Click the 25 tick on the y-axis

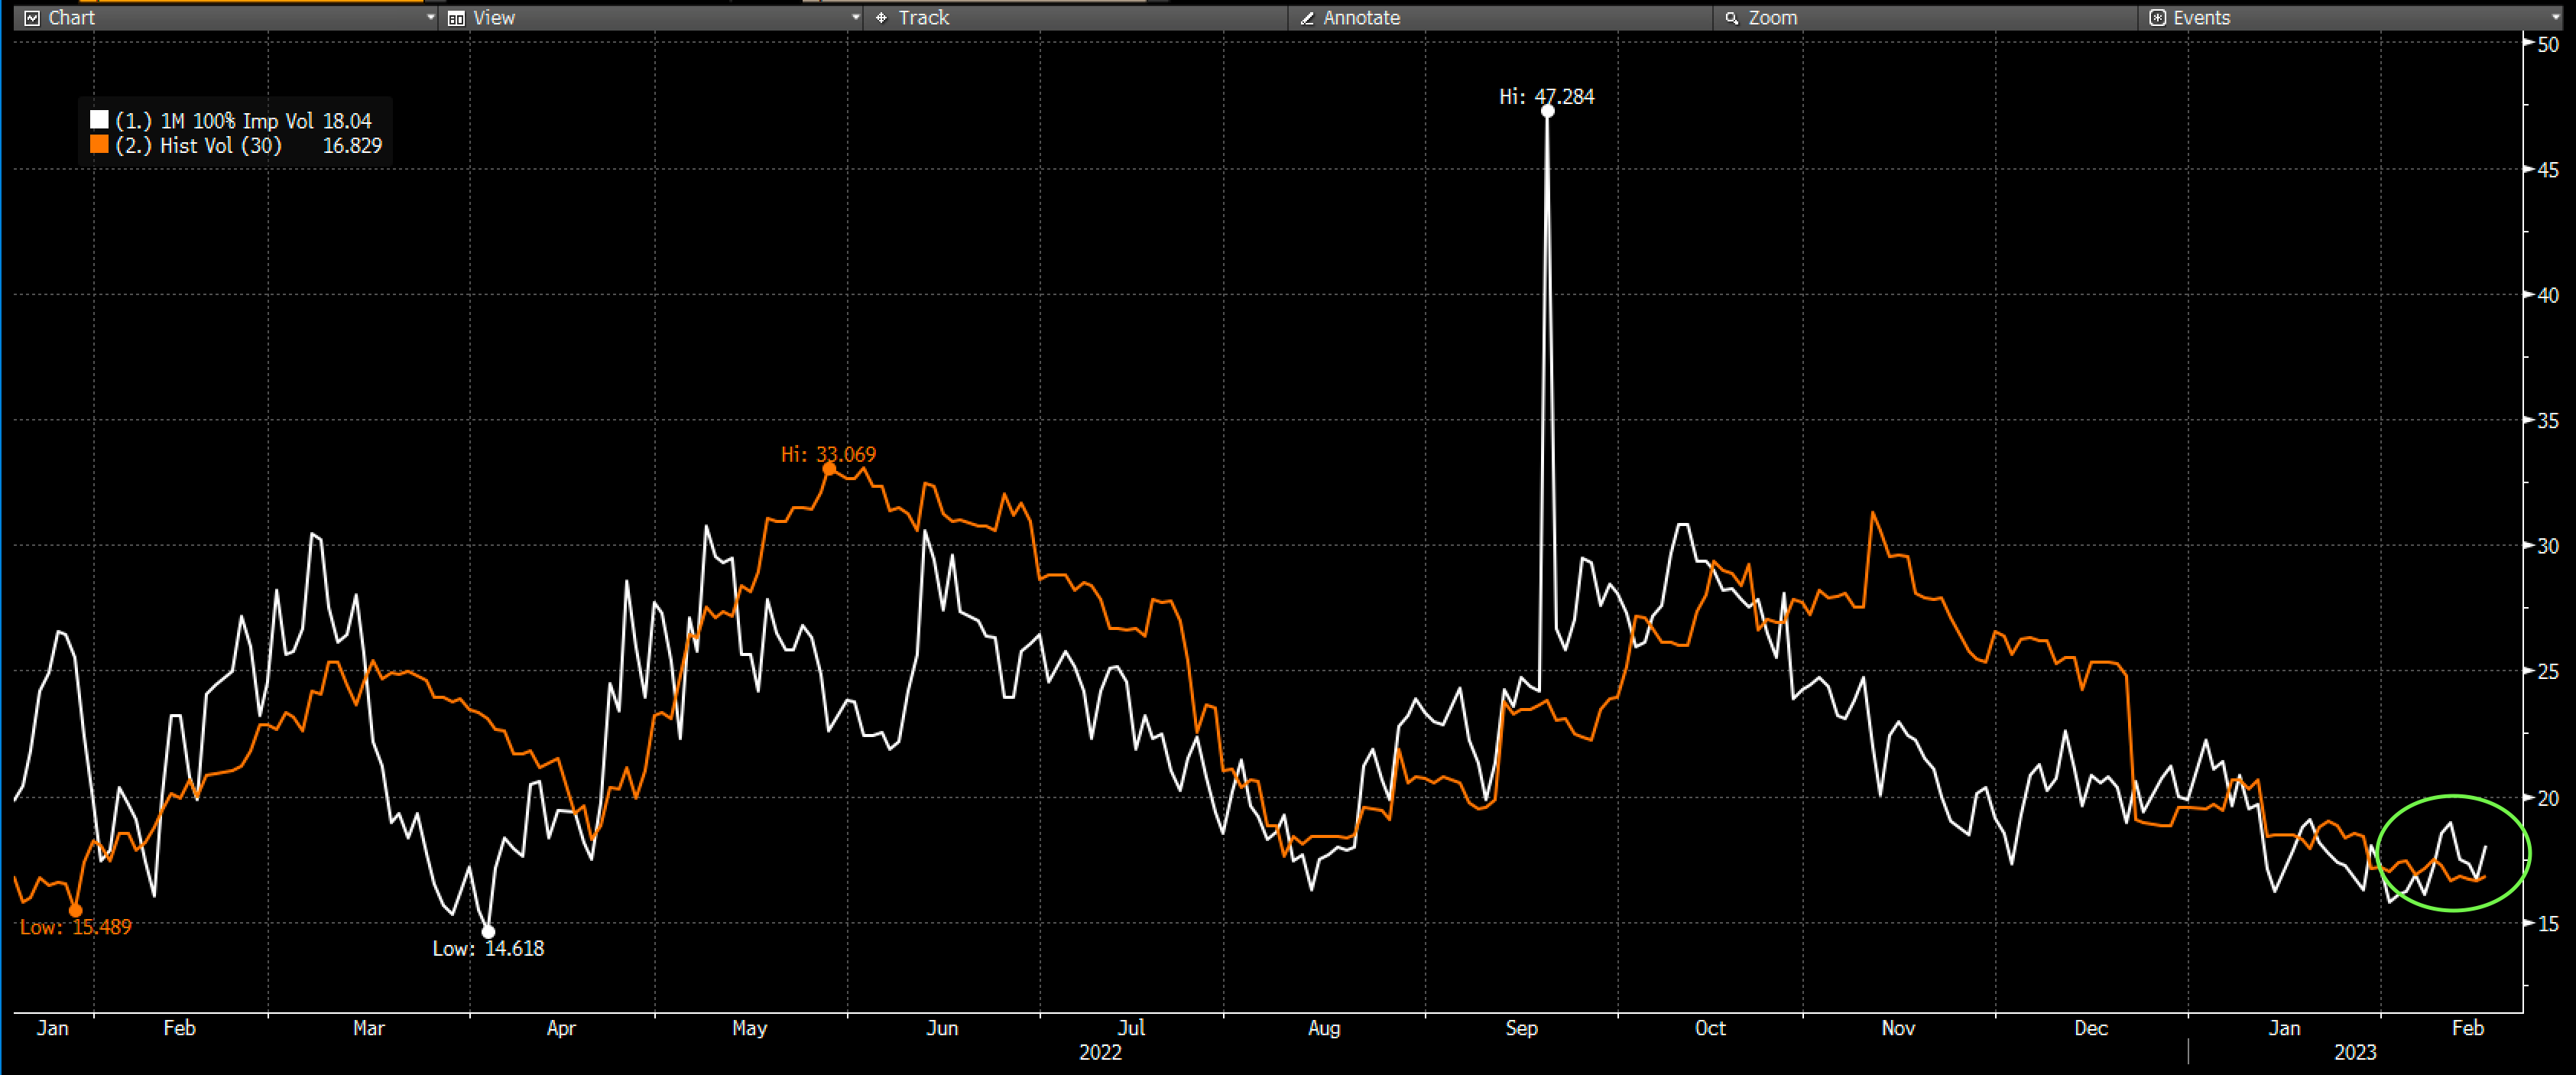[2548, 671]
